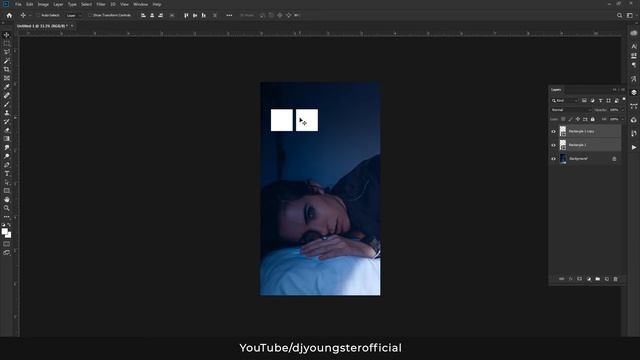Viewport: 640px width, 360px height.
Task: Select the Pen tool
Action: [7, 165]
